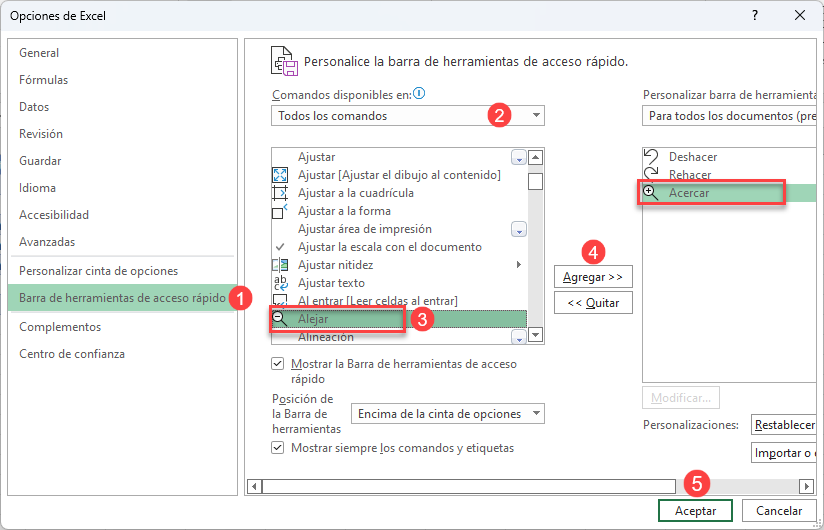Confirm with the Aceptar button
This screenshot has height=530, width=824.
point(695,511)
